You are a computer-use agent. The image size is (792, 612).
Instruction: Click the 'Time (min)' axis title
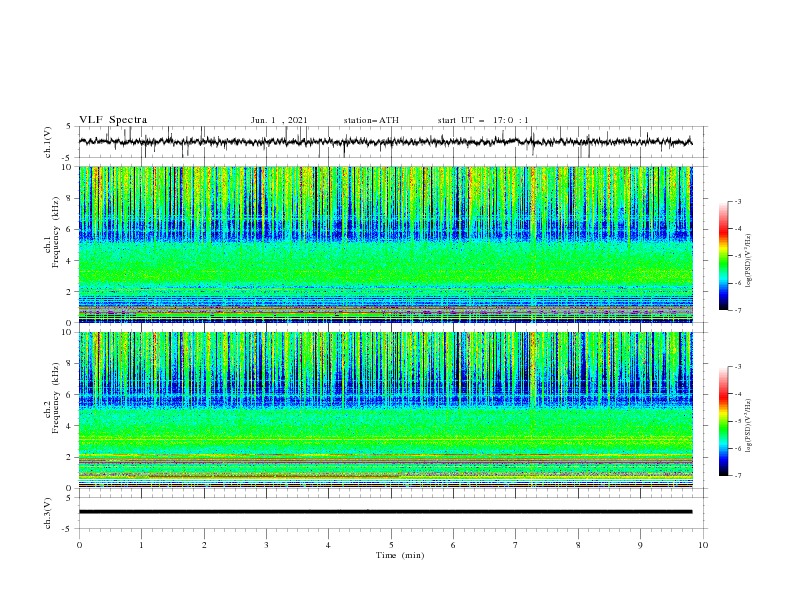[400, 555]
